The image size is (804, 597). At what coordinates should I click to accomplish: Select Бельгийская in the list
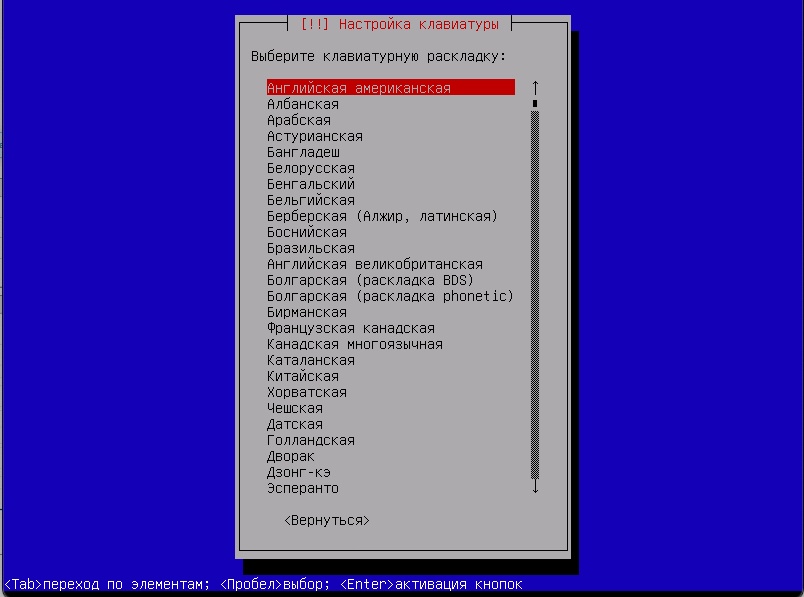pyautogui.click(x=311, y=200)
